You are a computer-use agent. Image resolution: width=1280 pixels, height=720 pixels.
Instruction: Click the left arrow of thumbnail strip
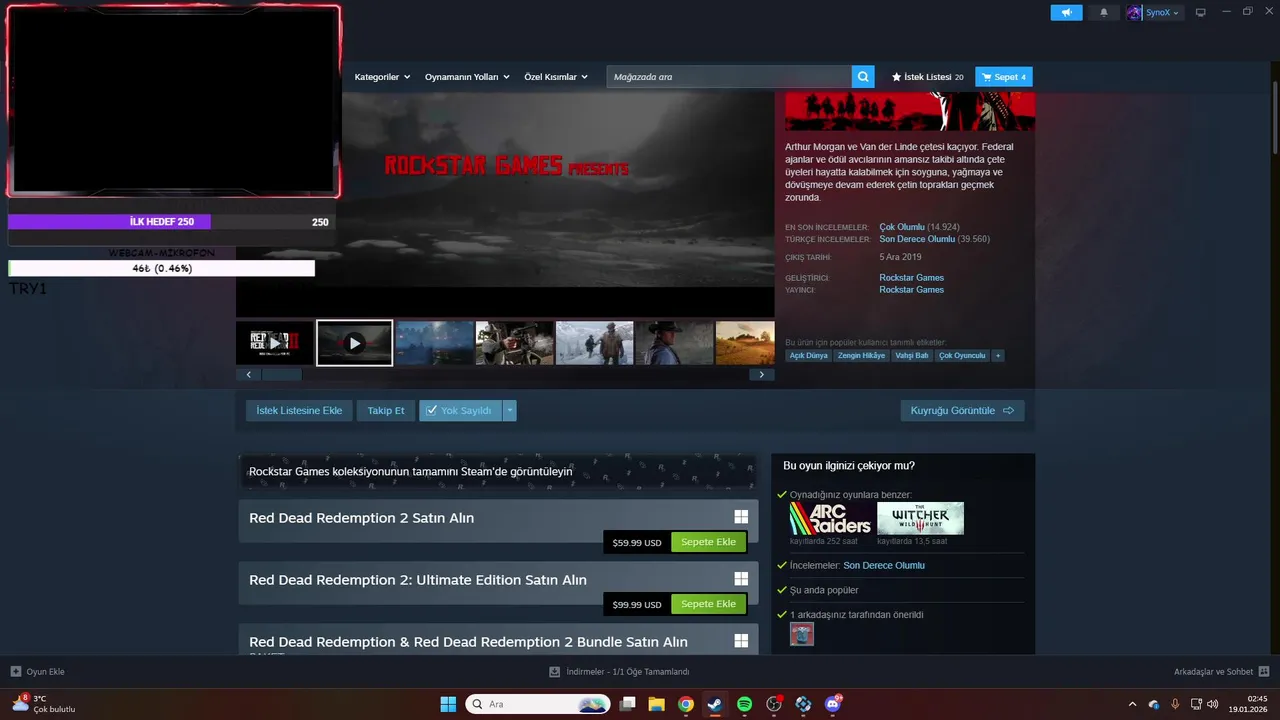click(249, 374)
